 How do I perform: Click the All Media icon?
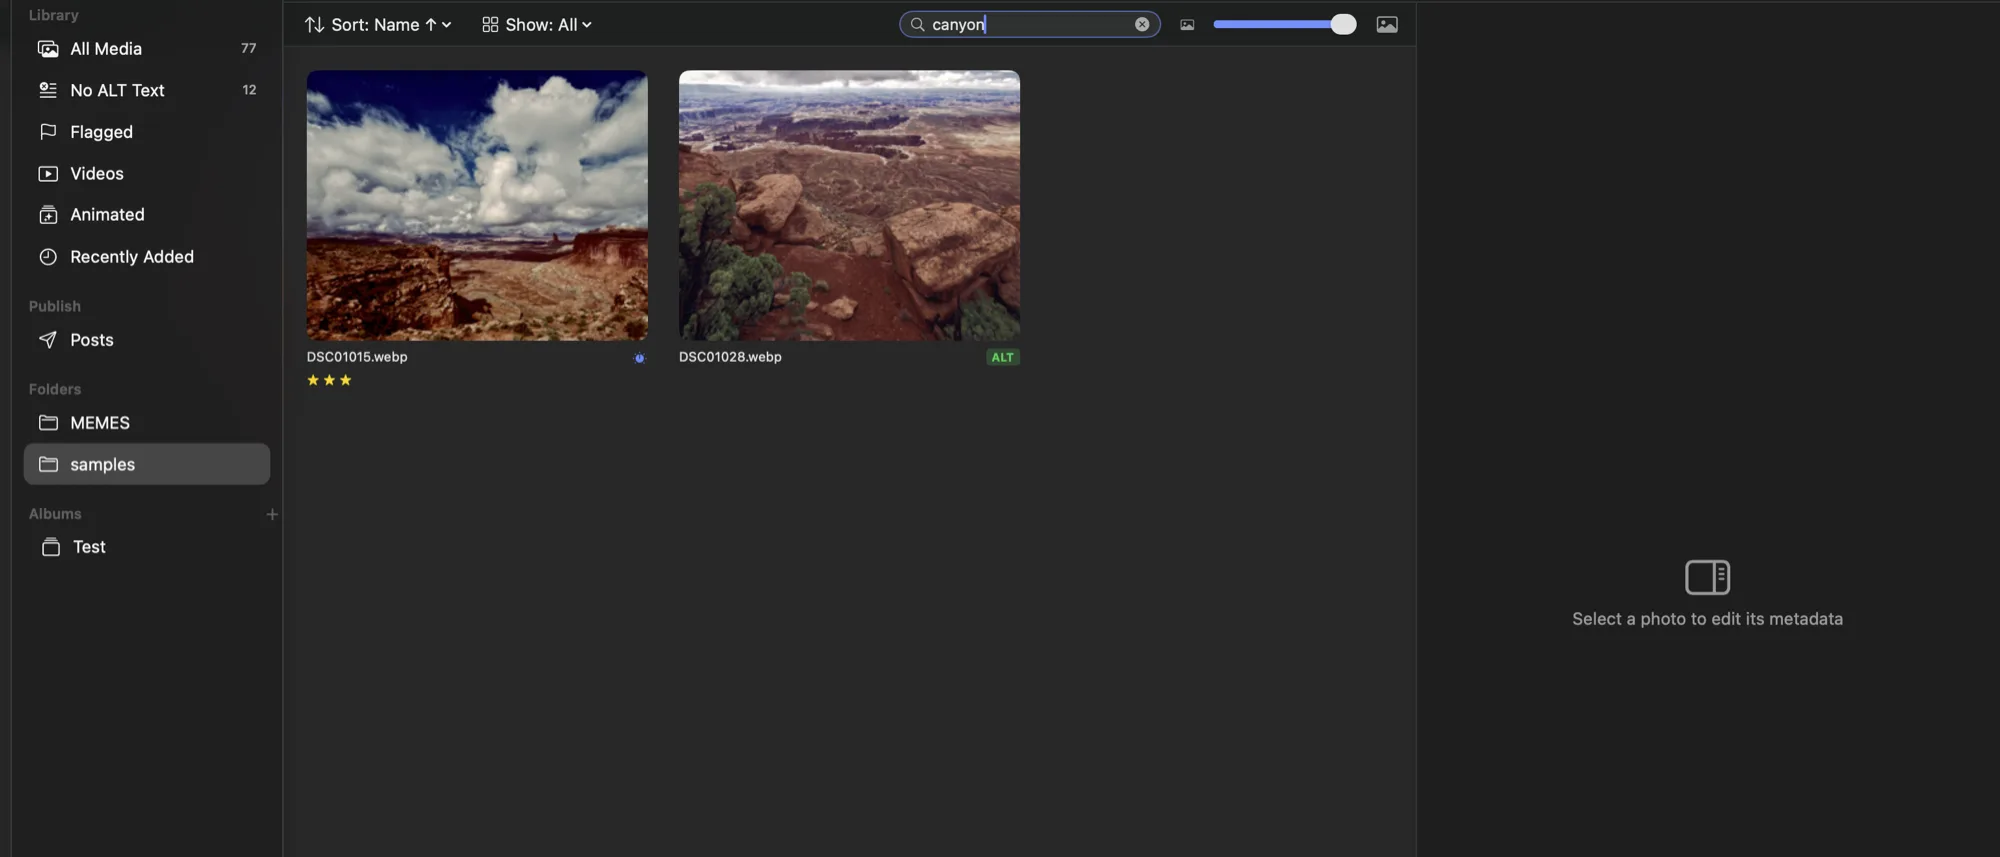pos(48,48)
